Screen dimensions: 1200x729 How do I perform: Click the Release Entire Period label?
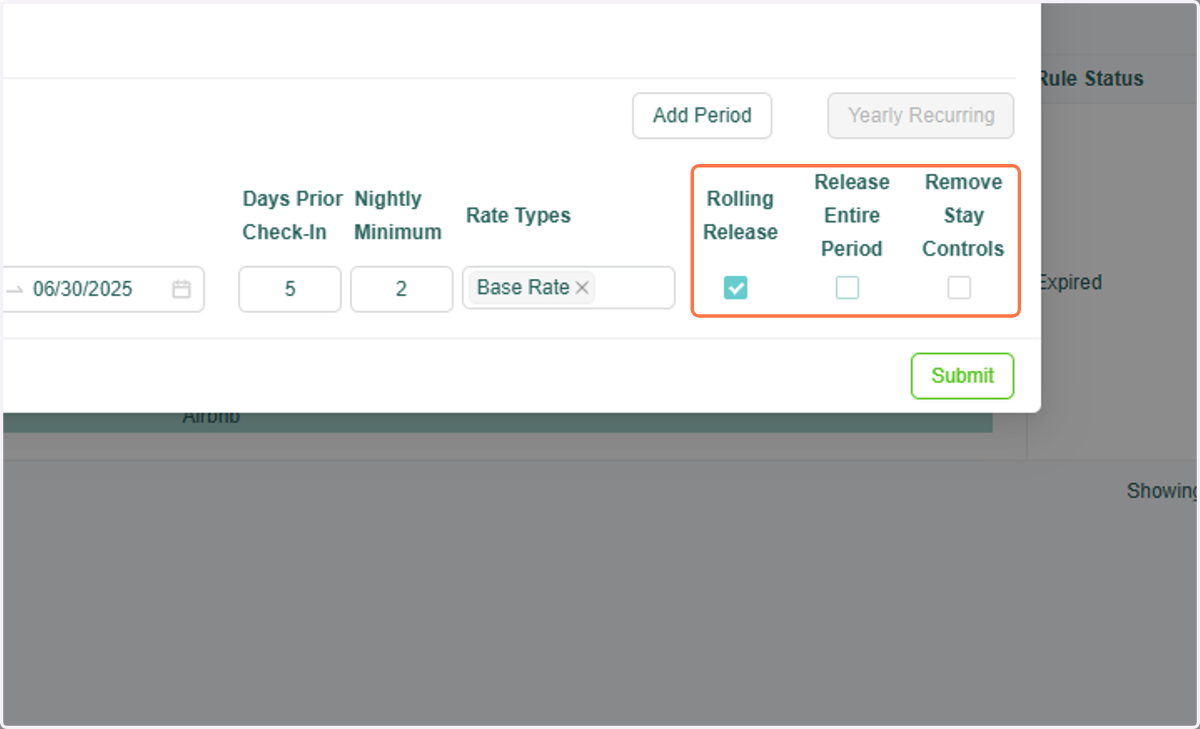(852, 215)
